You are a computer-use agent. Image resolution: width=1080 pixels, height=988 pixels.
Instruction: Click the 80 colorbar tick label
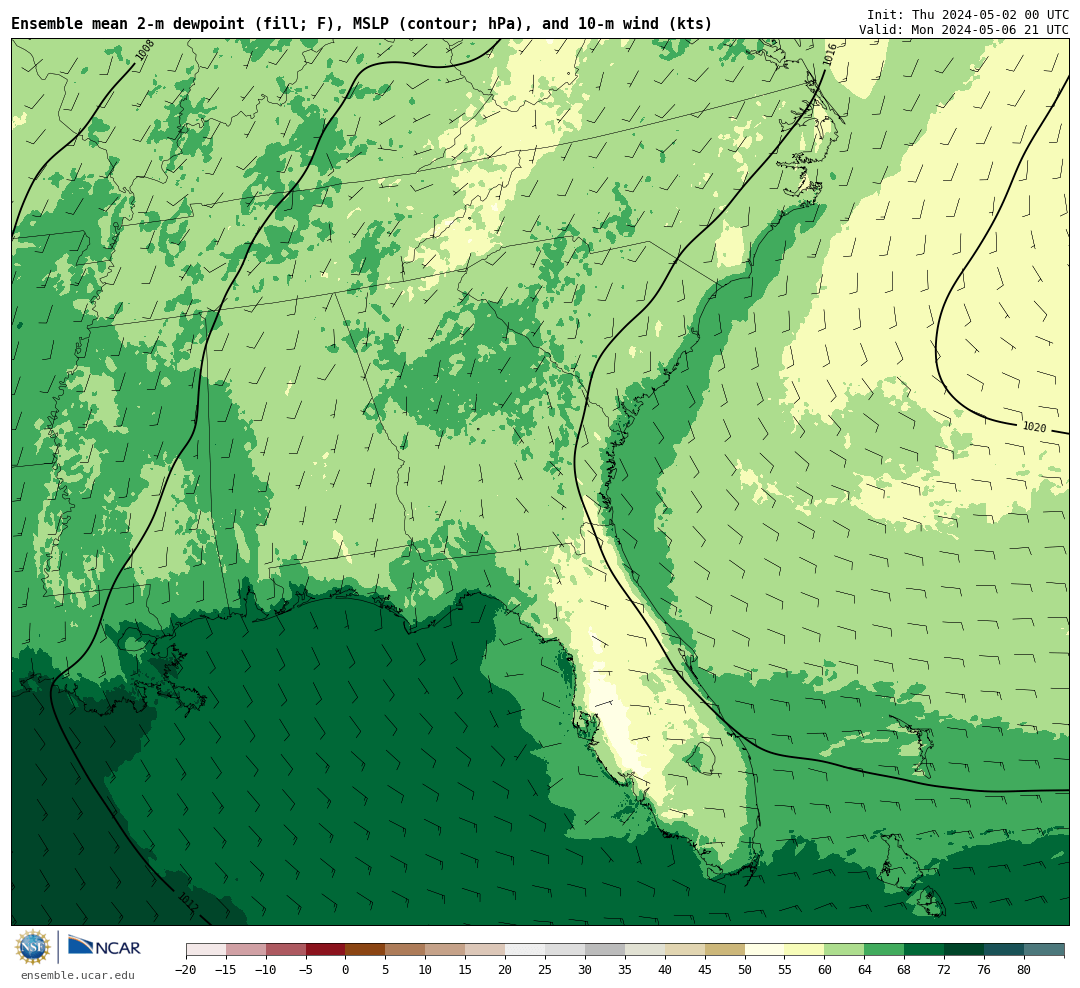pos(1025,969)
